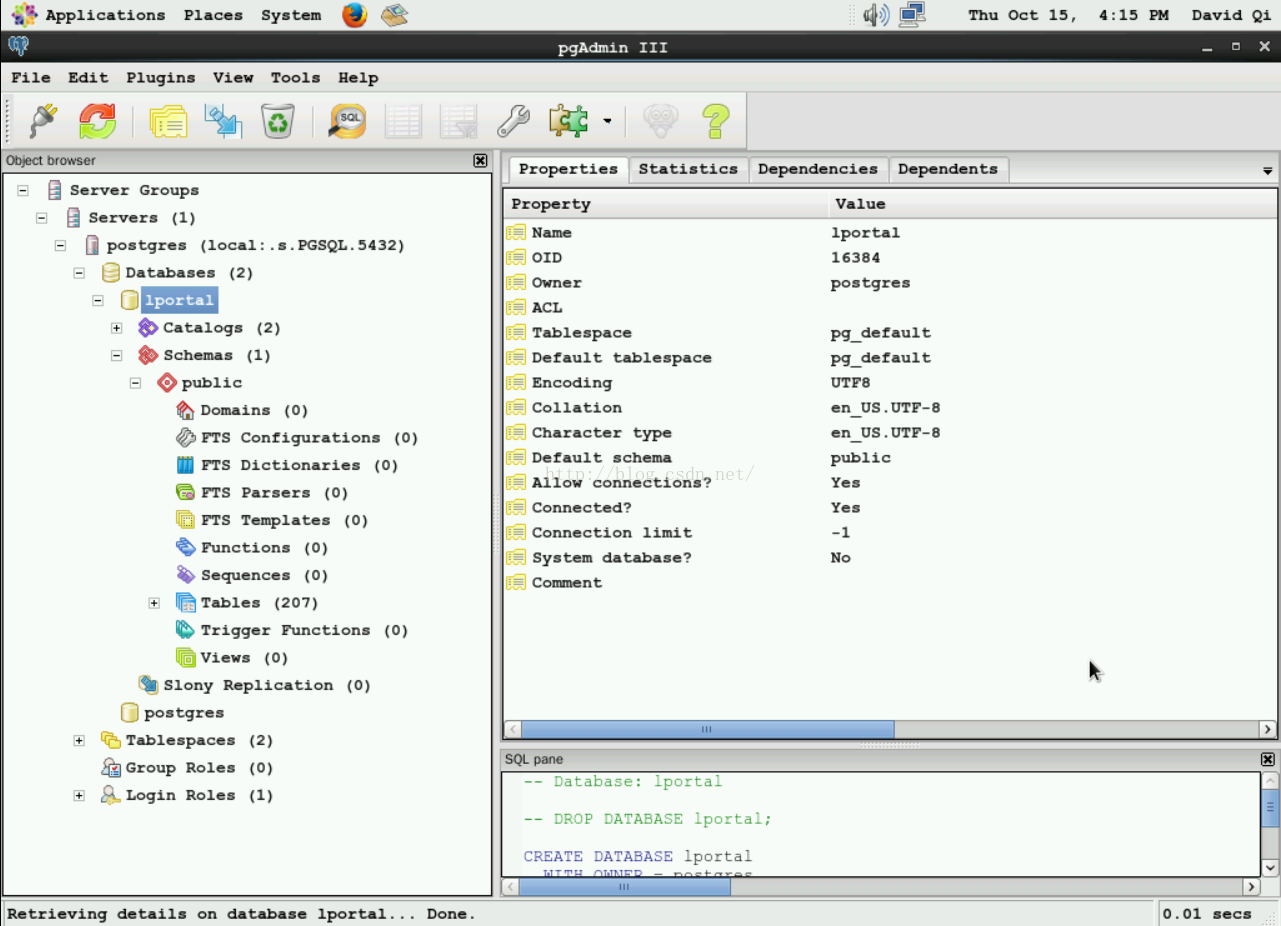Click the date and time in the top panel
This screenshot has height=926, width=1281.
(1068, 15)
